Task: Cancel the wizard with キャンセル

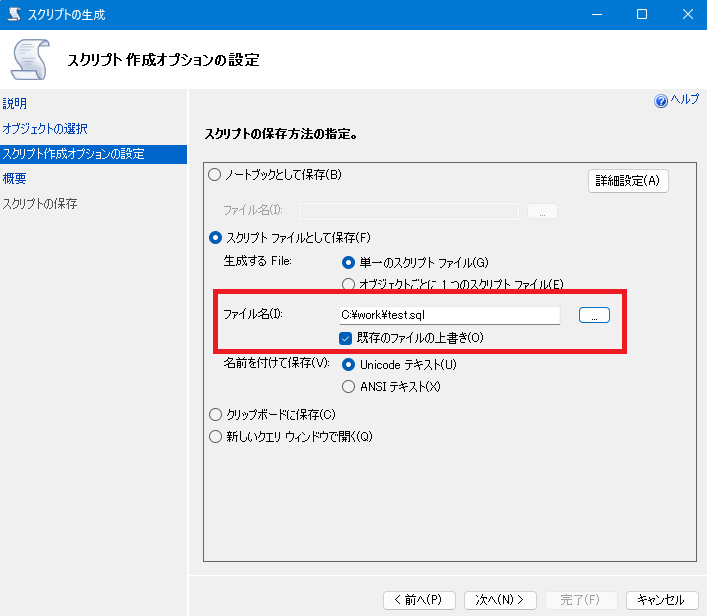Action: pyautogui.click(x=662, y=600)
